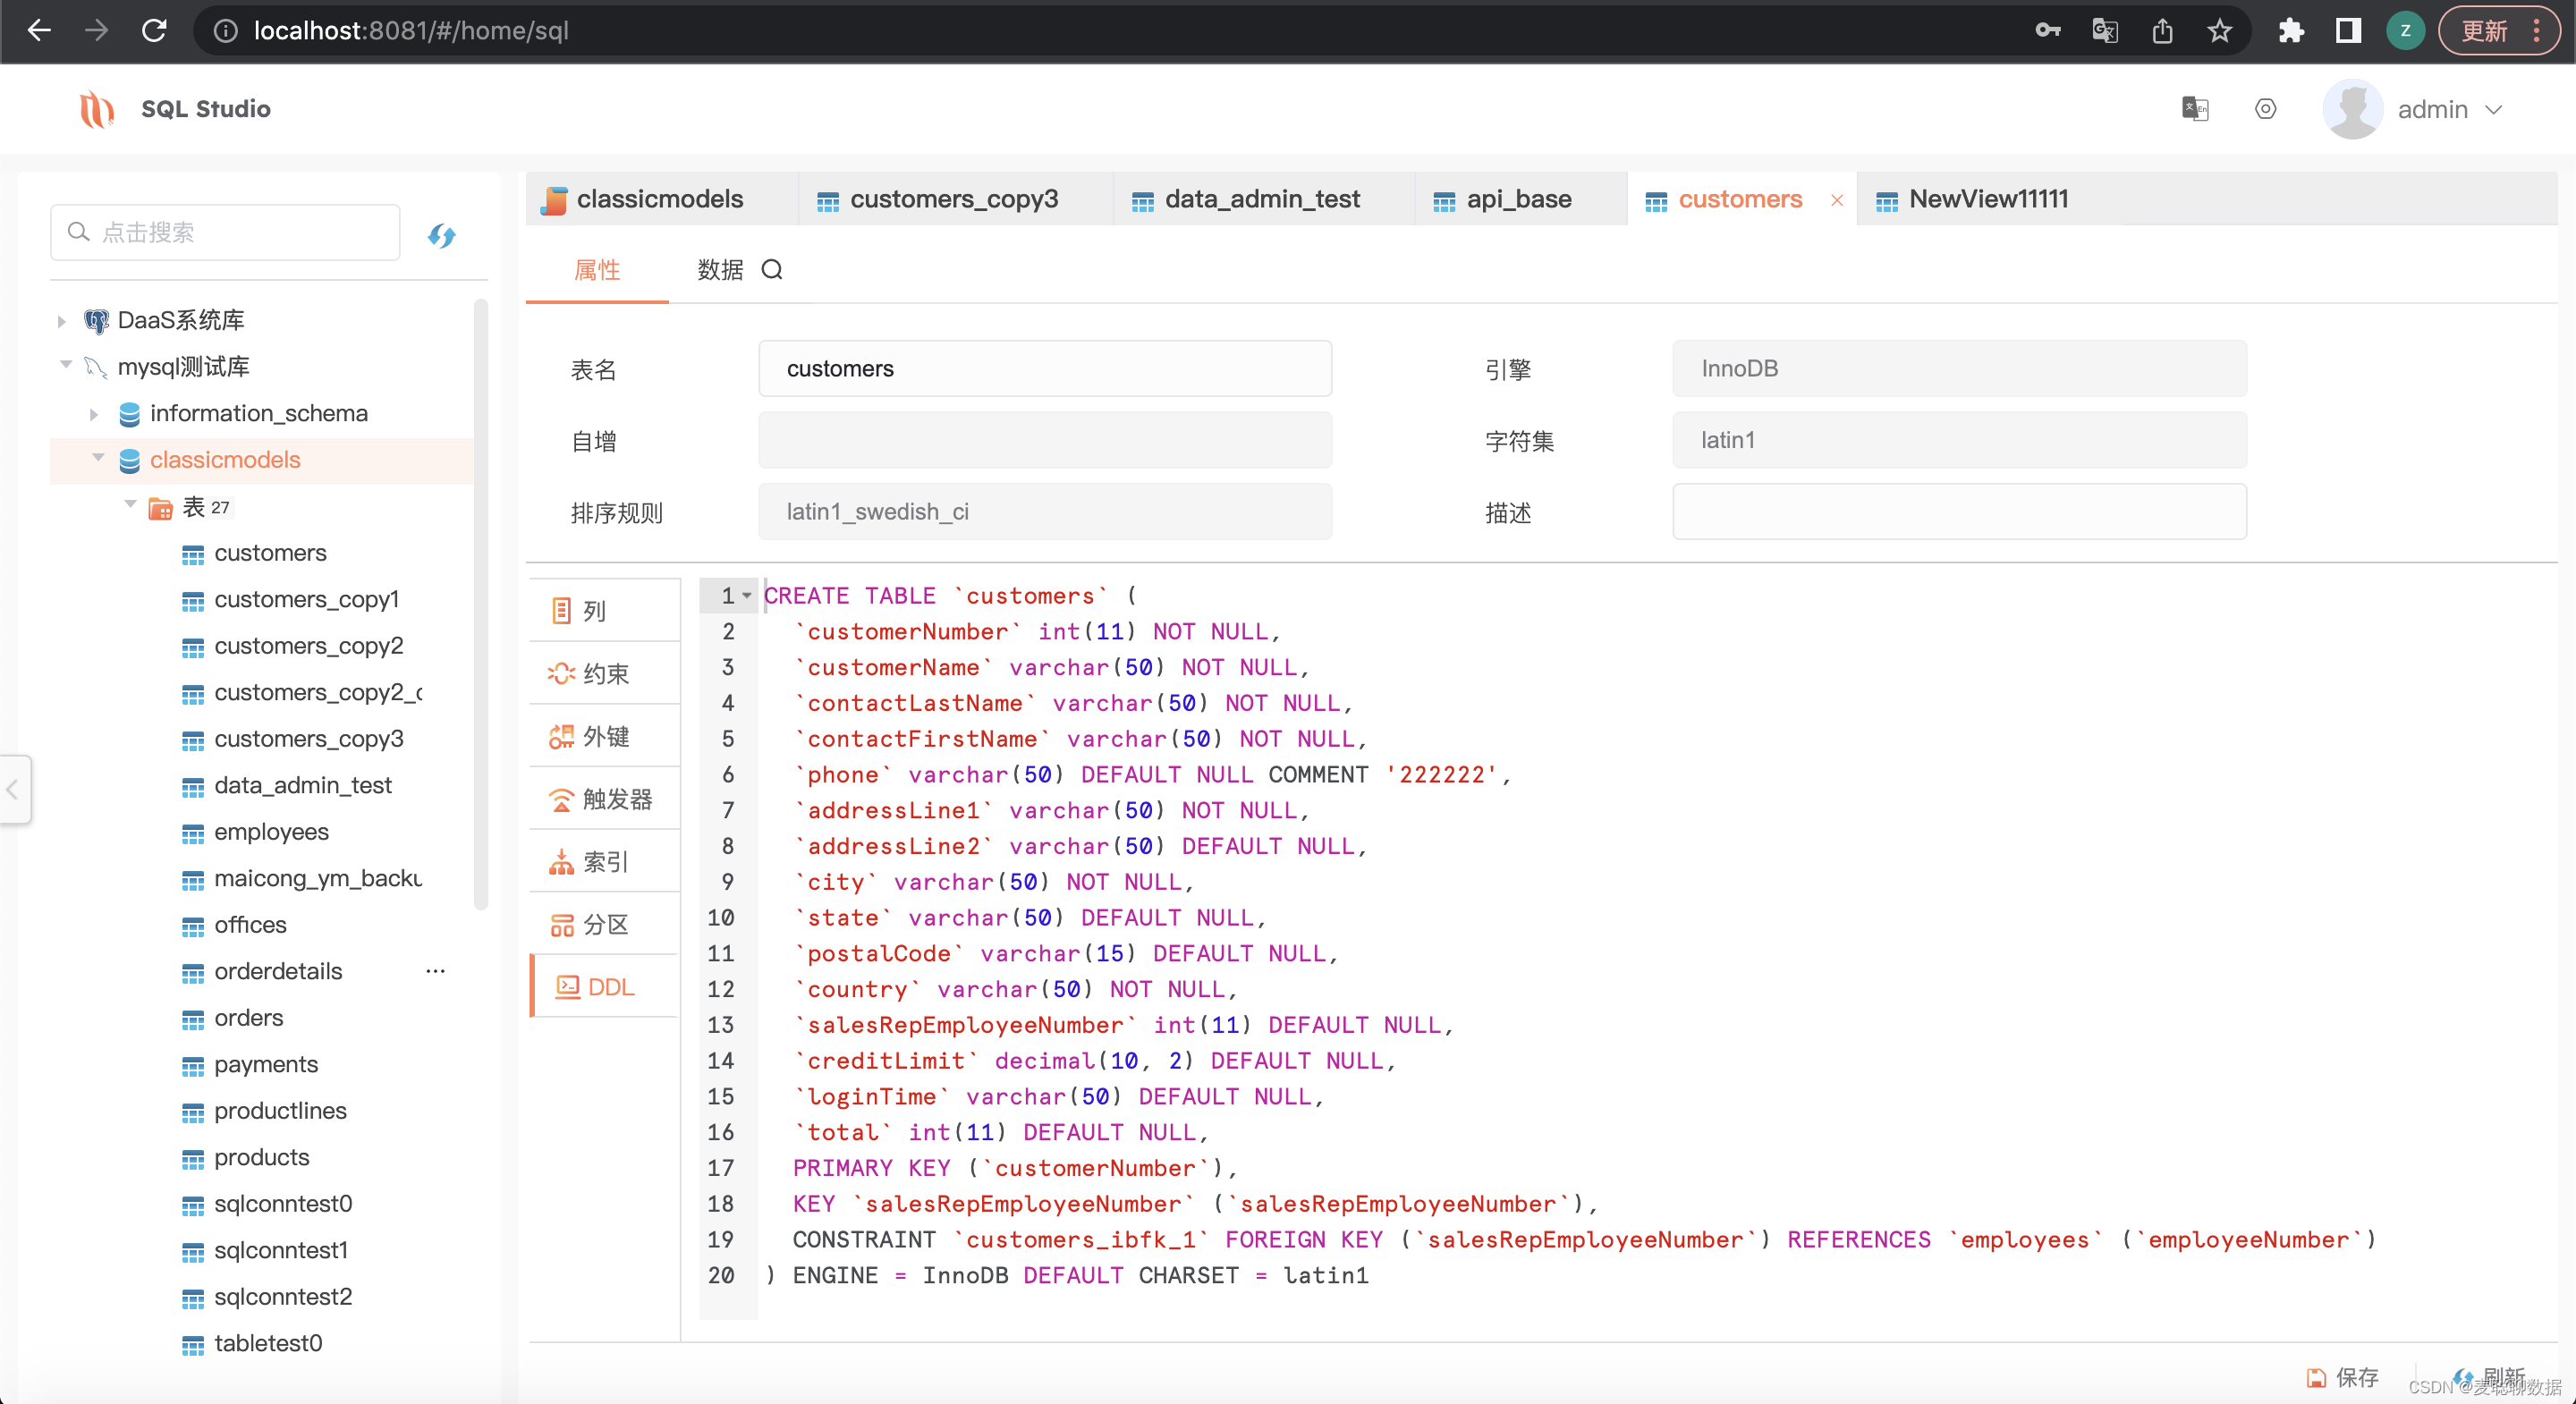Click the 表 folder icon
Image resolution: width=2576 pixels, height=1404 pixels.
tap(160, 508)
